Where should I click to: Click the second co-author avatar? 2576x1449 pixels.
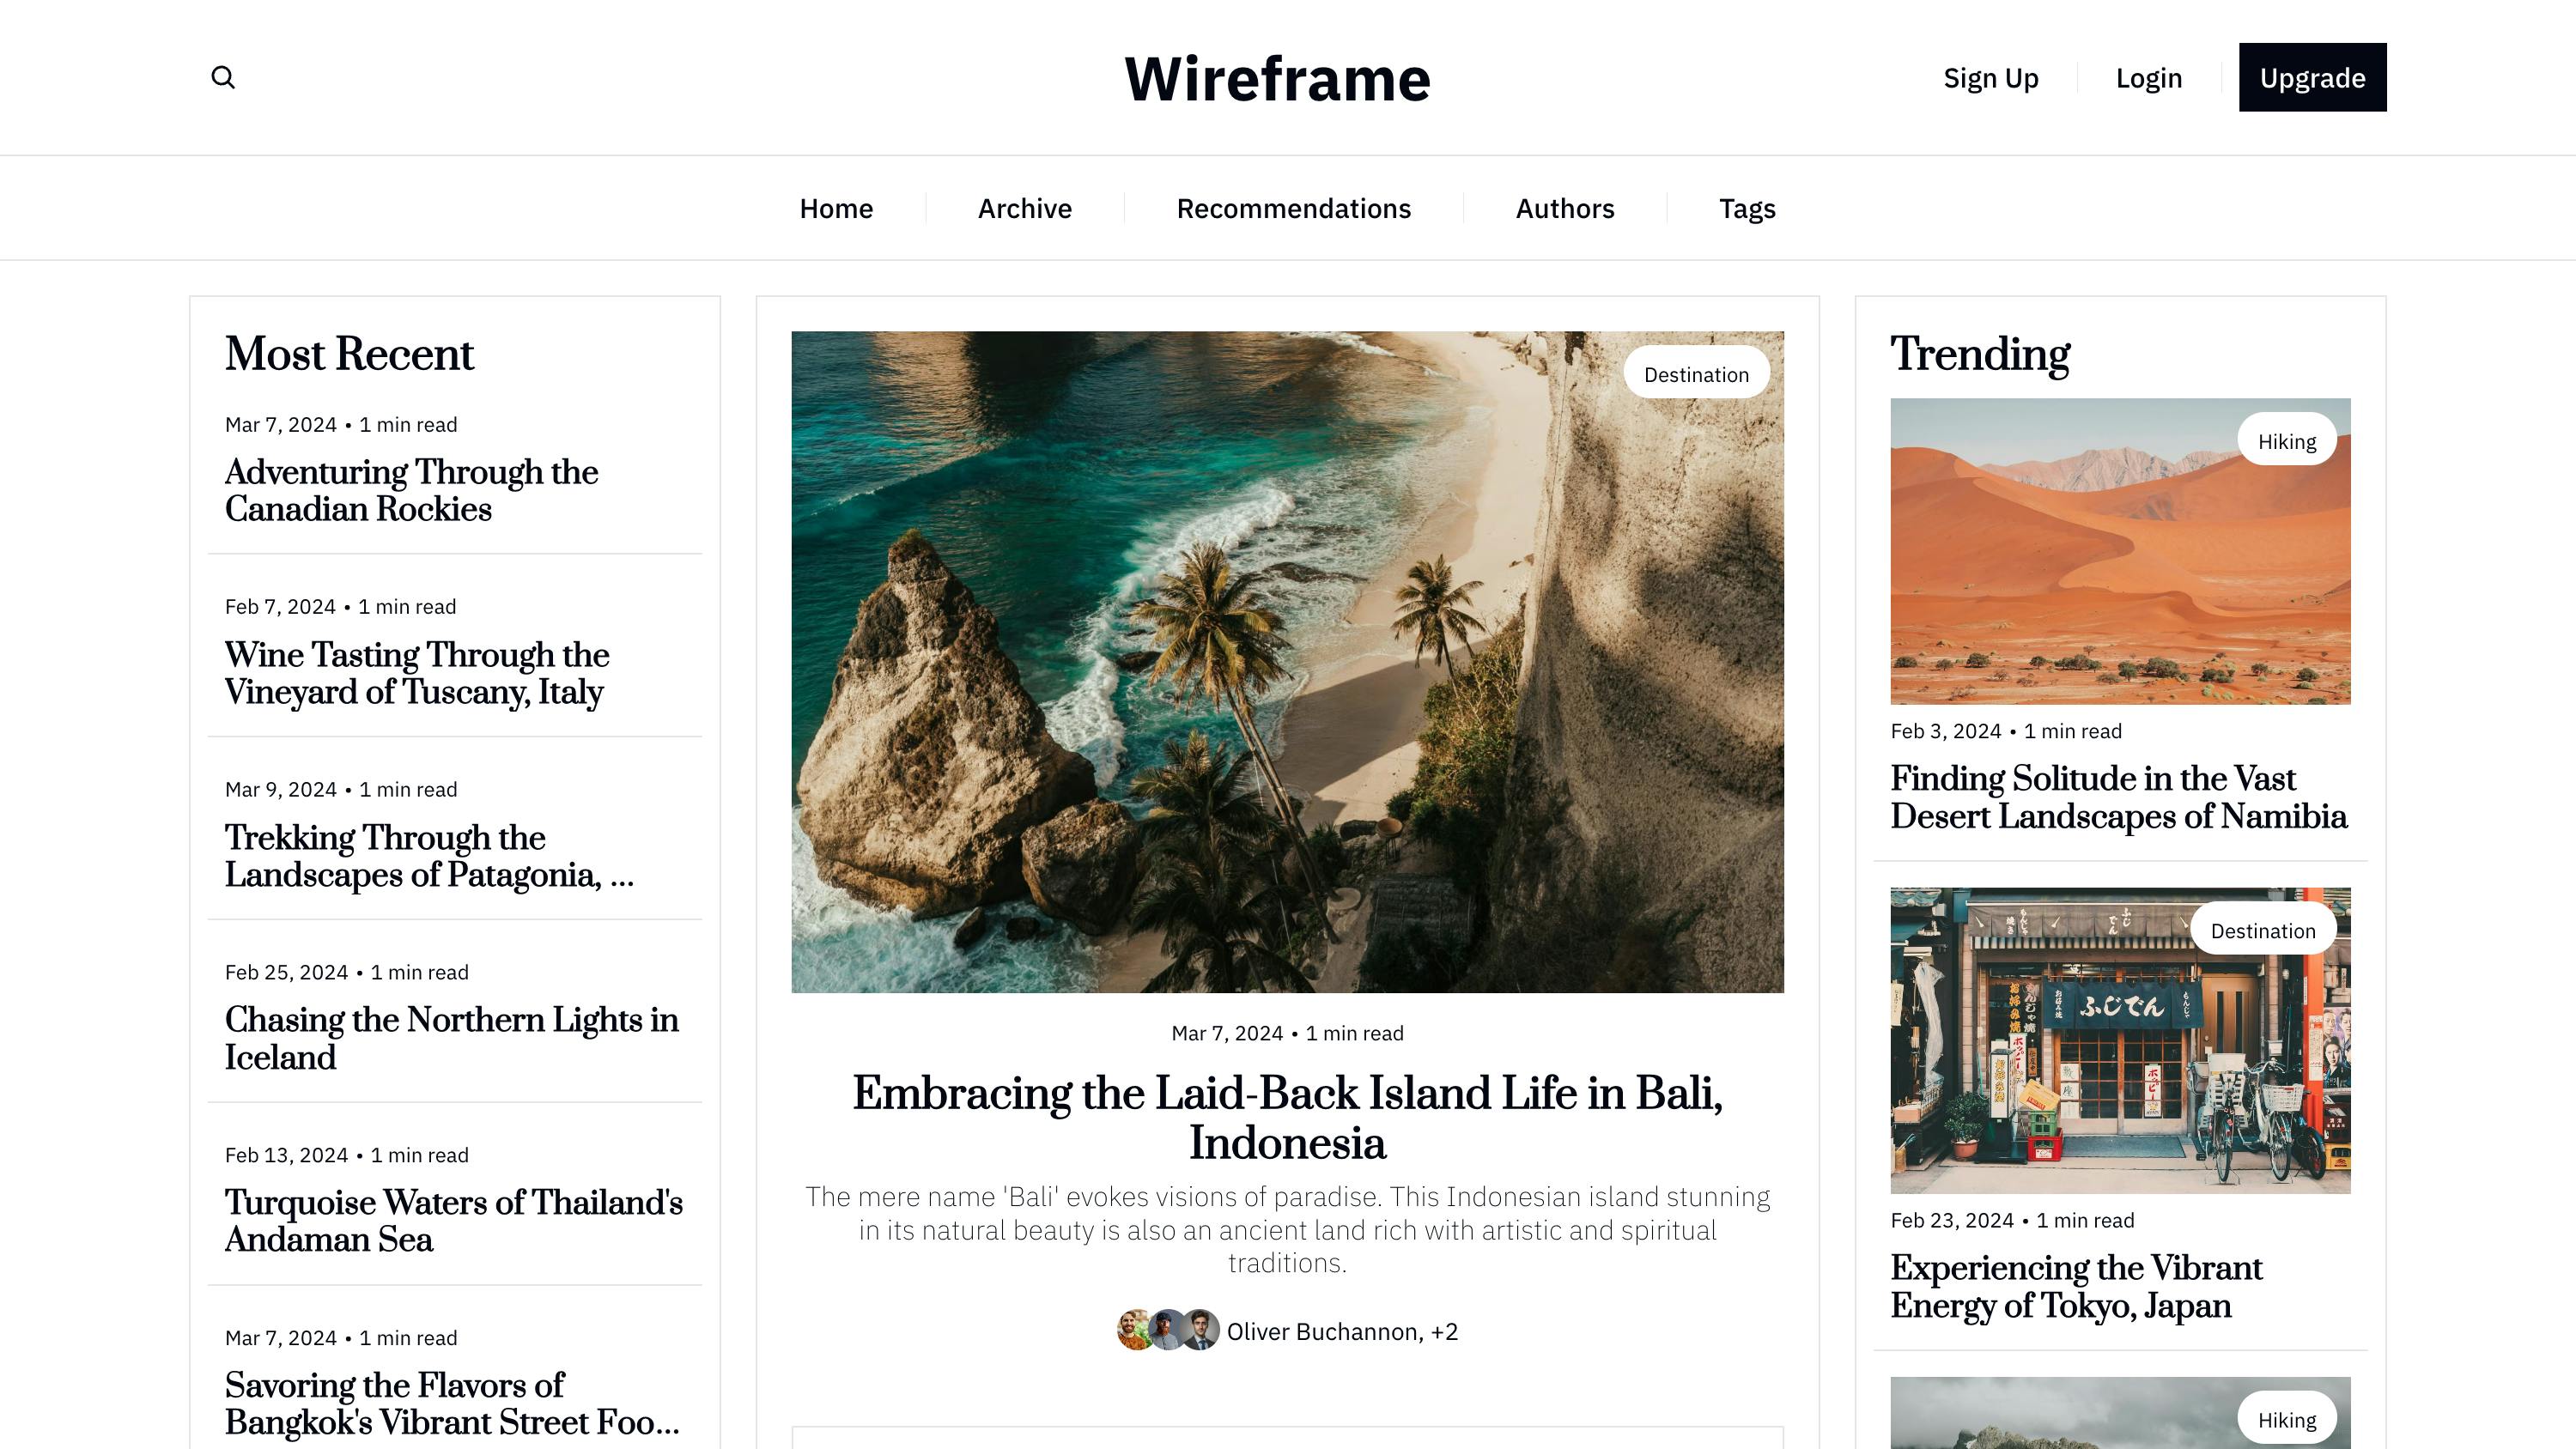1168,1331
